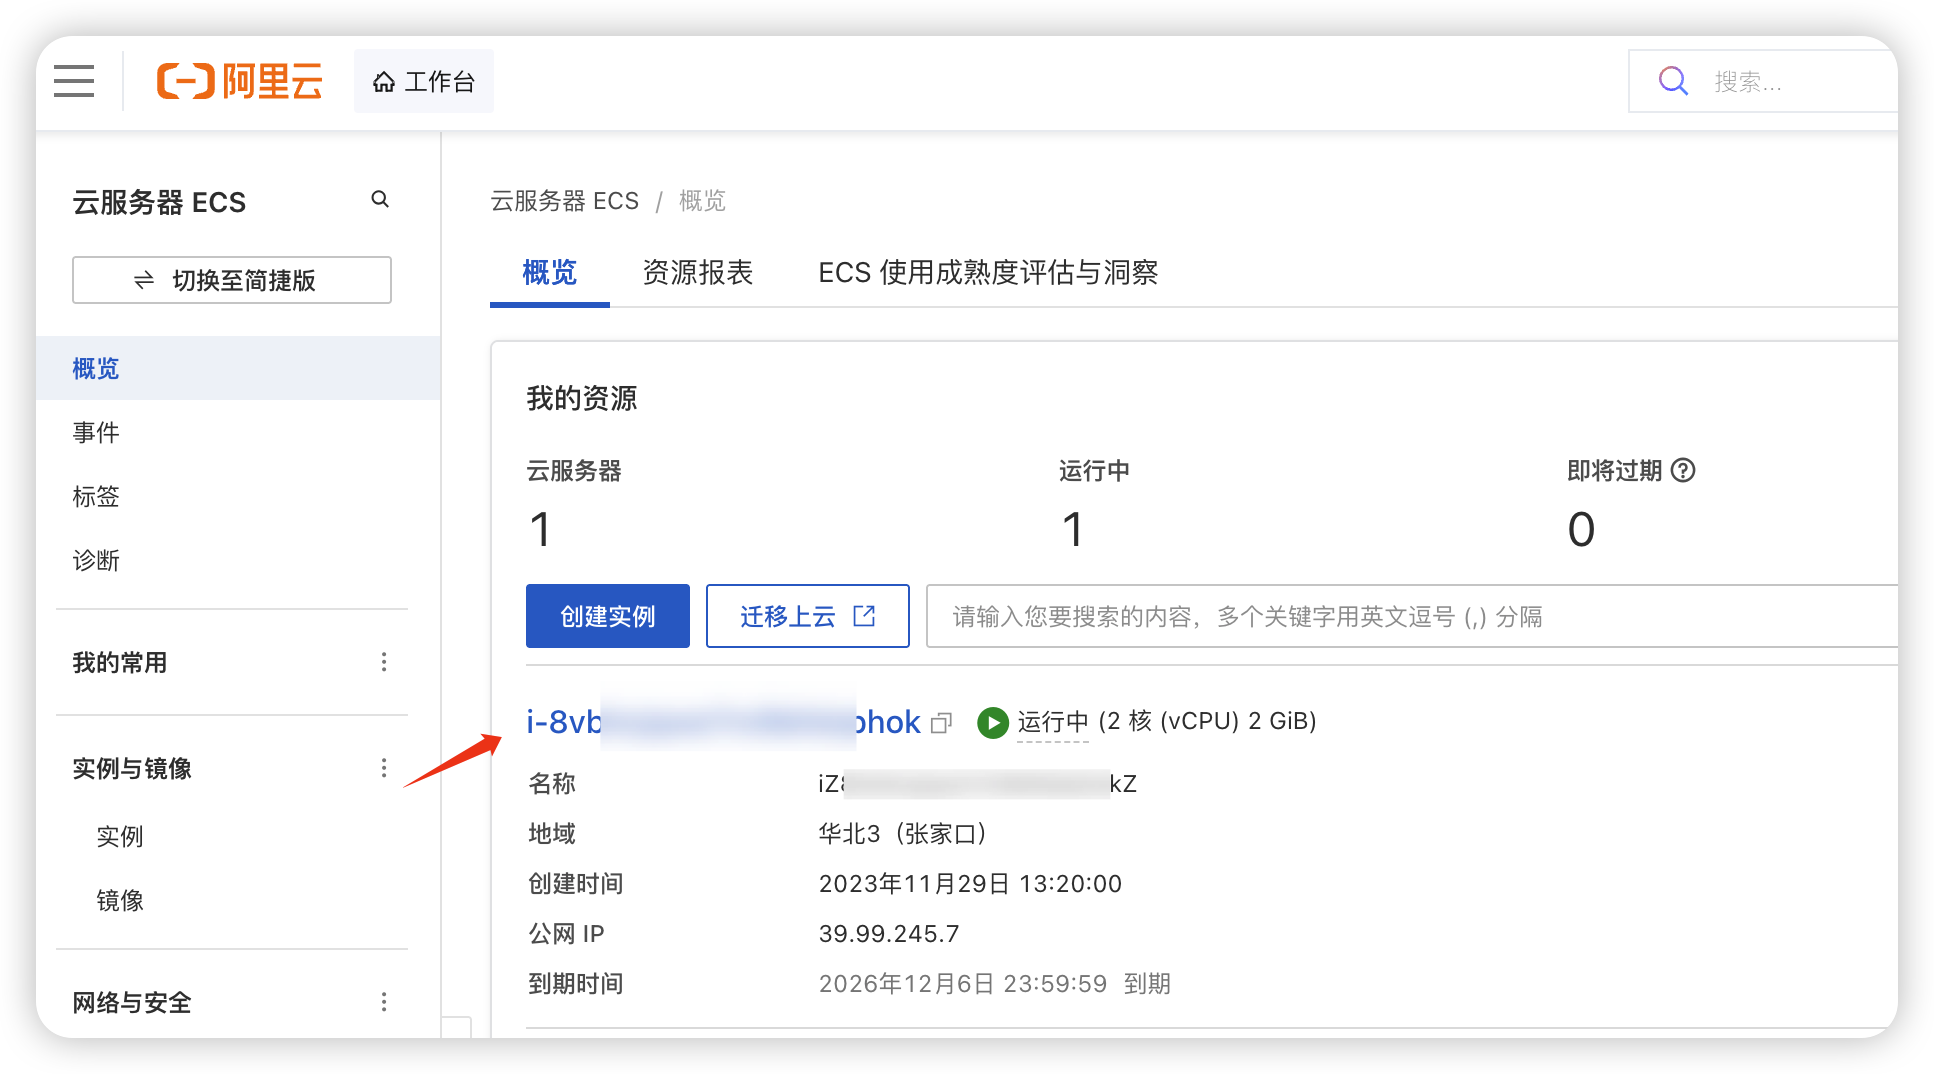1934x1074 pixels.
Task: Click the 即将过期 help question icon
Action: tap(1683, 470)
